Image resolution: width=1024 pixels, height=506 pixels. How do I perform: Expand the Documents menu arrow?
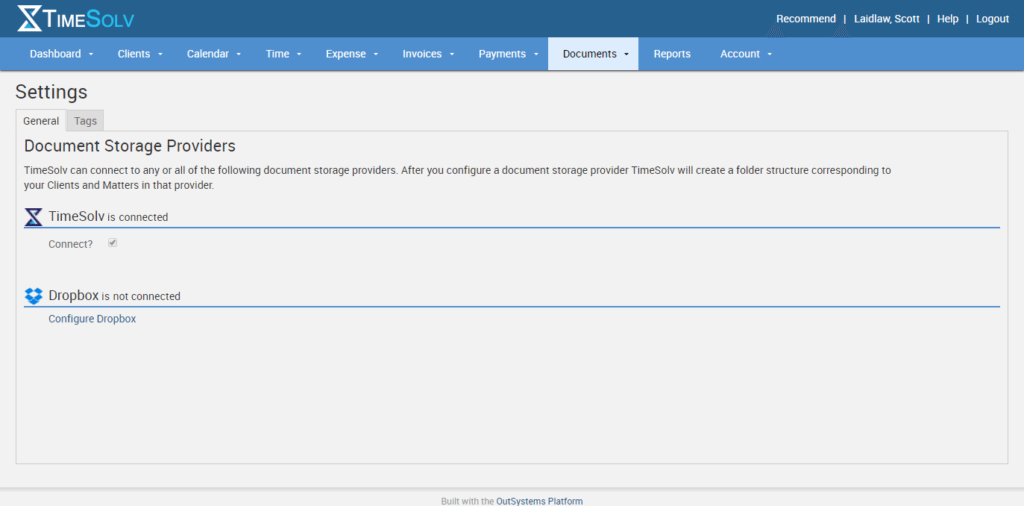point(626,54)
